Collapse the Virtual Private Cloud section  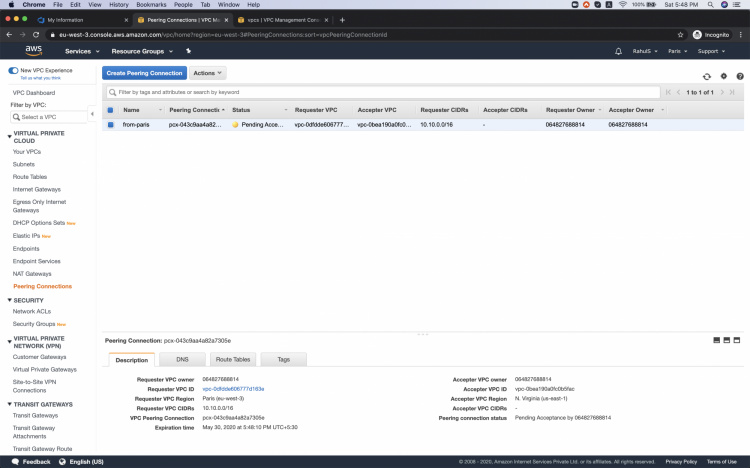10,134
